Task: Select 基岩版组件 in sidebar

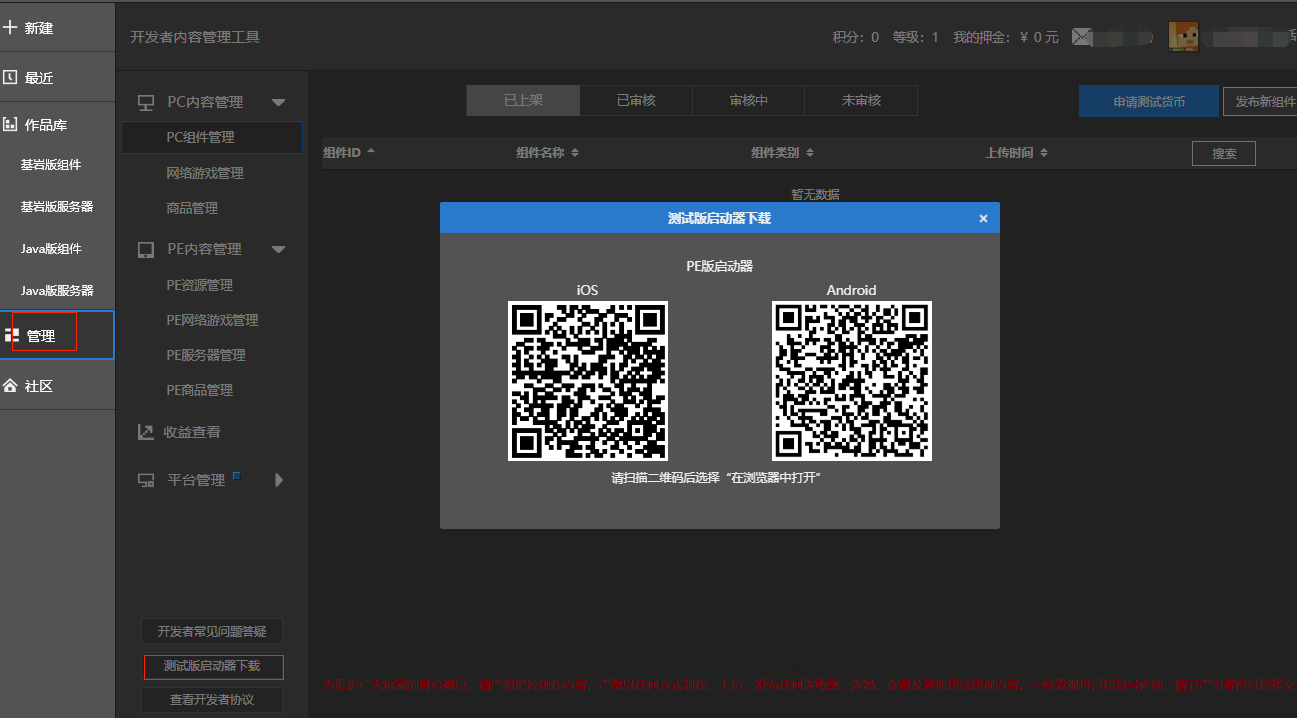Action: 51,165
